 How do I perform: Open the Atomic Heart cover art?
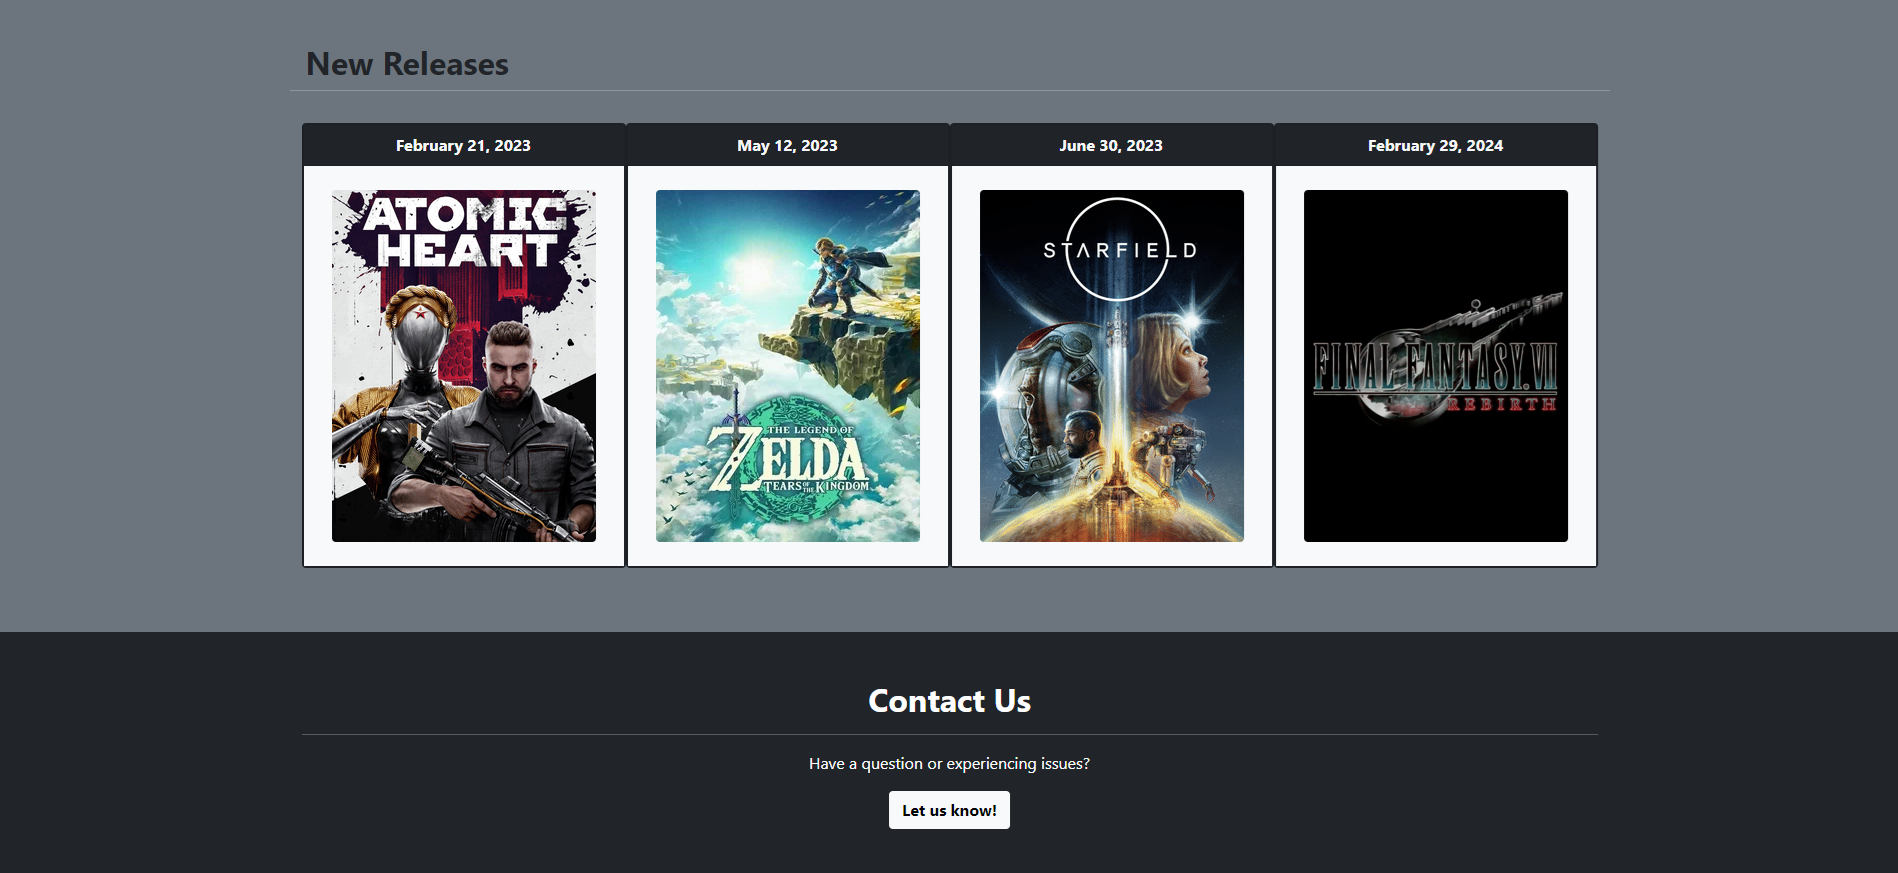coord(464,366)
